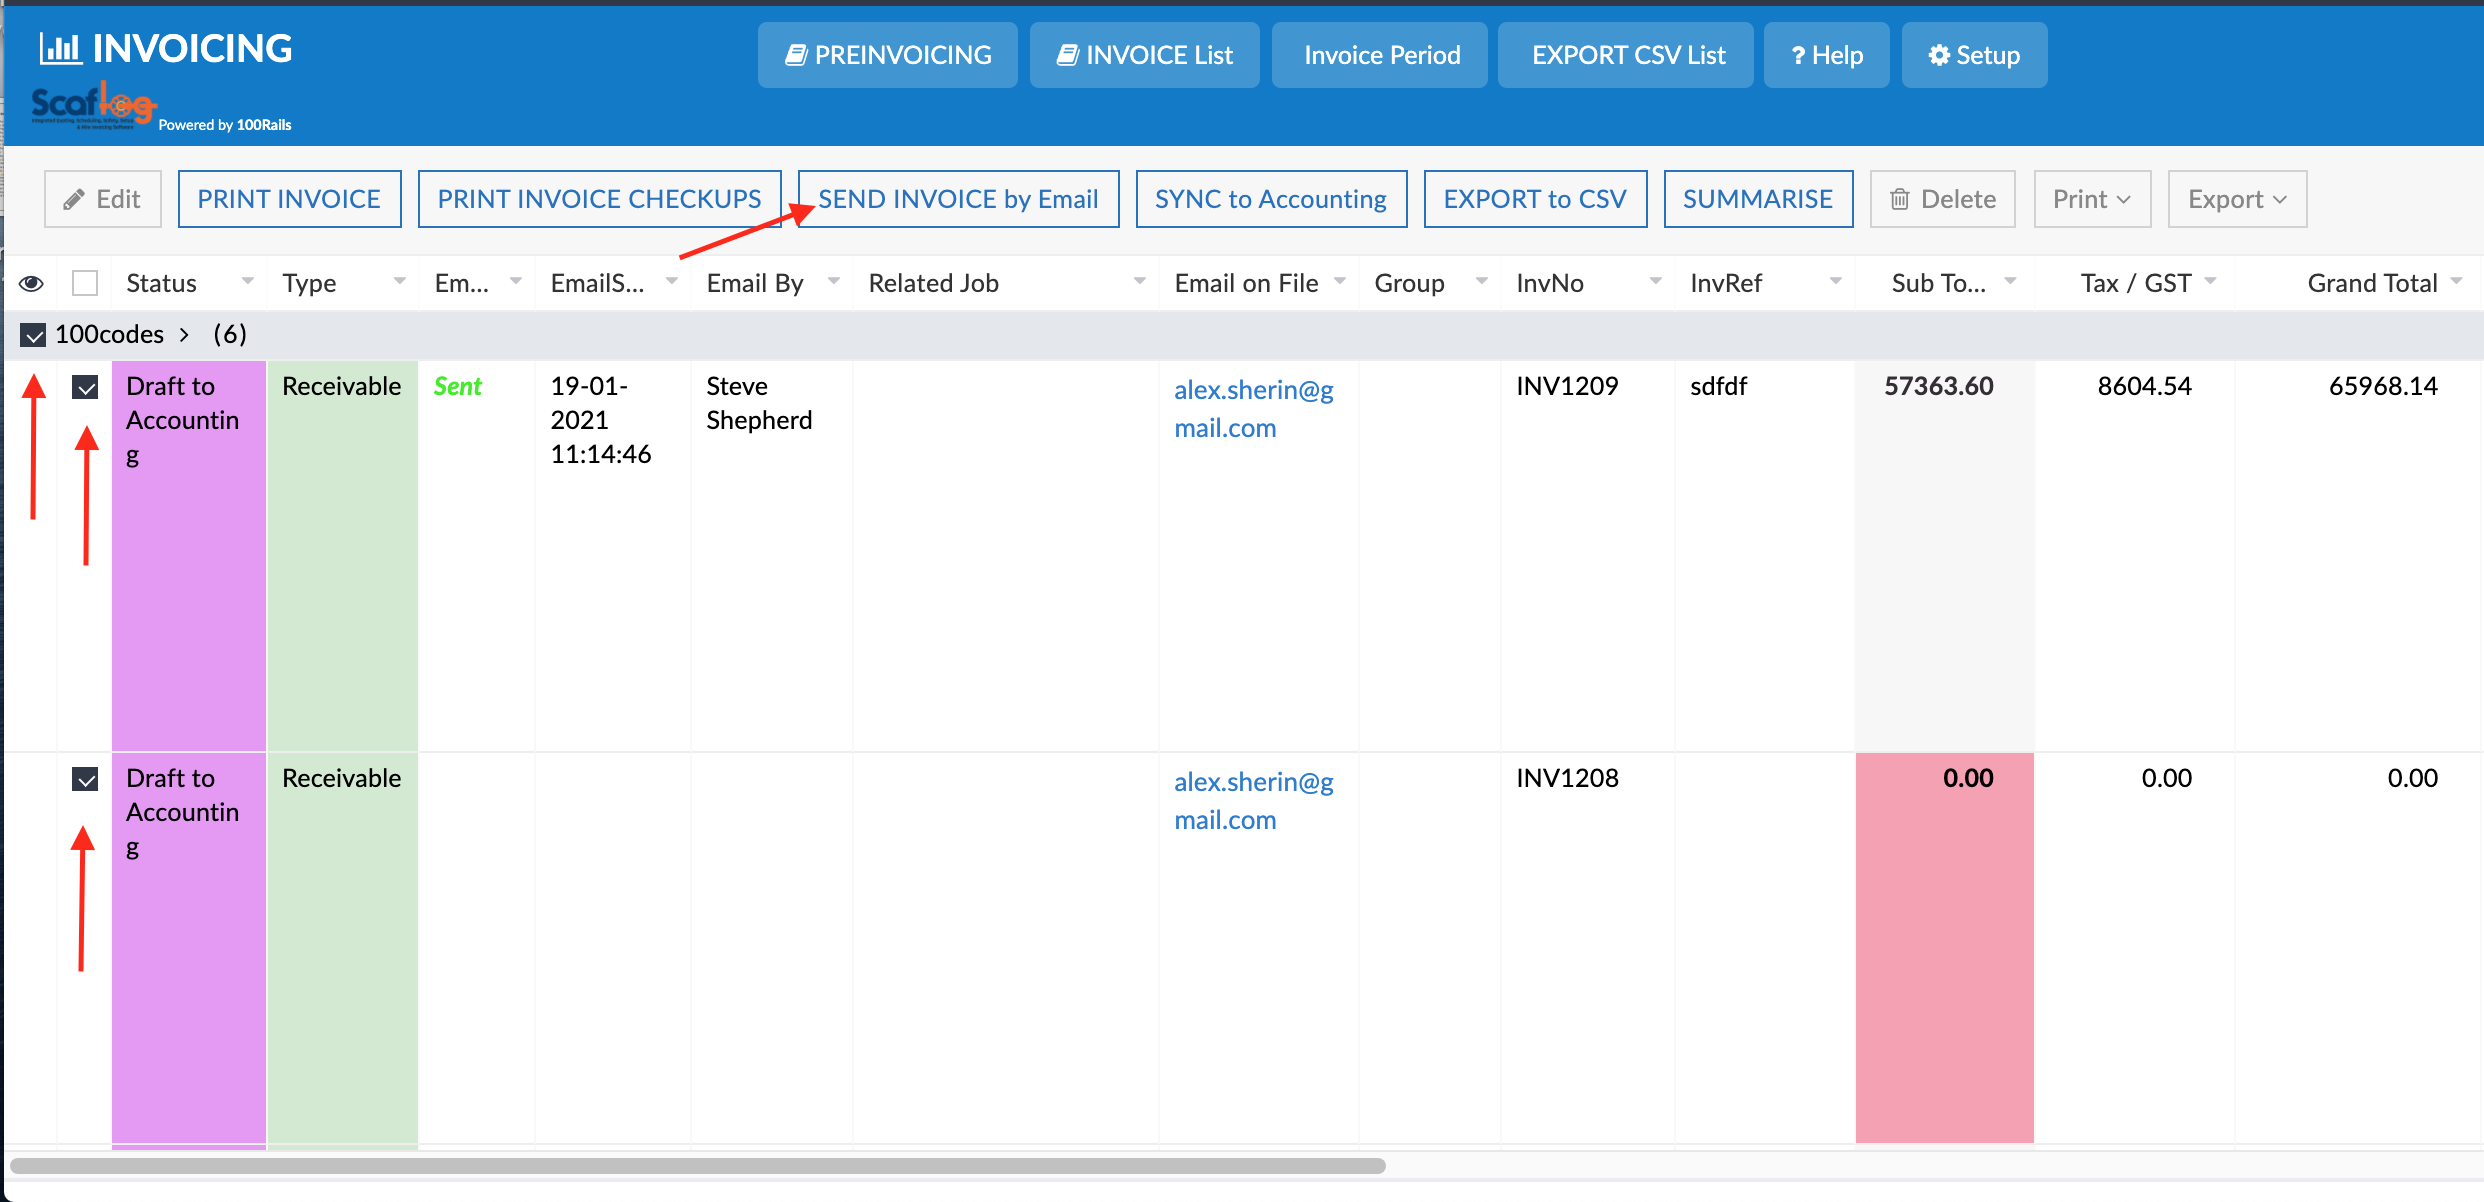
Task: Click SEND INVOICE by Email button
Action: coord(958,199)
